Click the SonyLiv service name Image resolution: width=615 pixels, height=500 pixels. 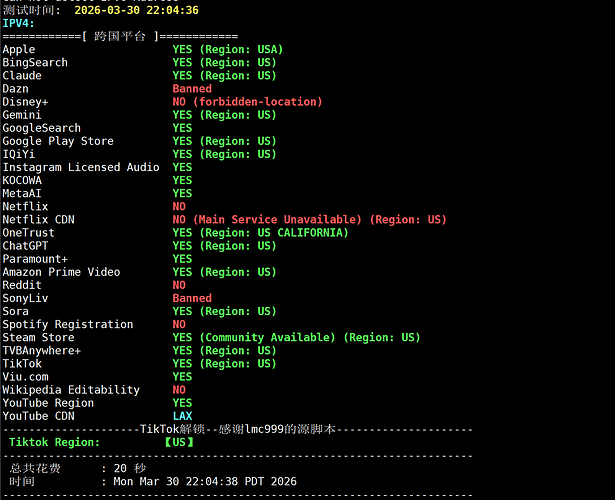25,298
